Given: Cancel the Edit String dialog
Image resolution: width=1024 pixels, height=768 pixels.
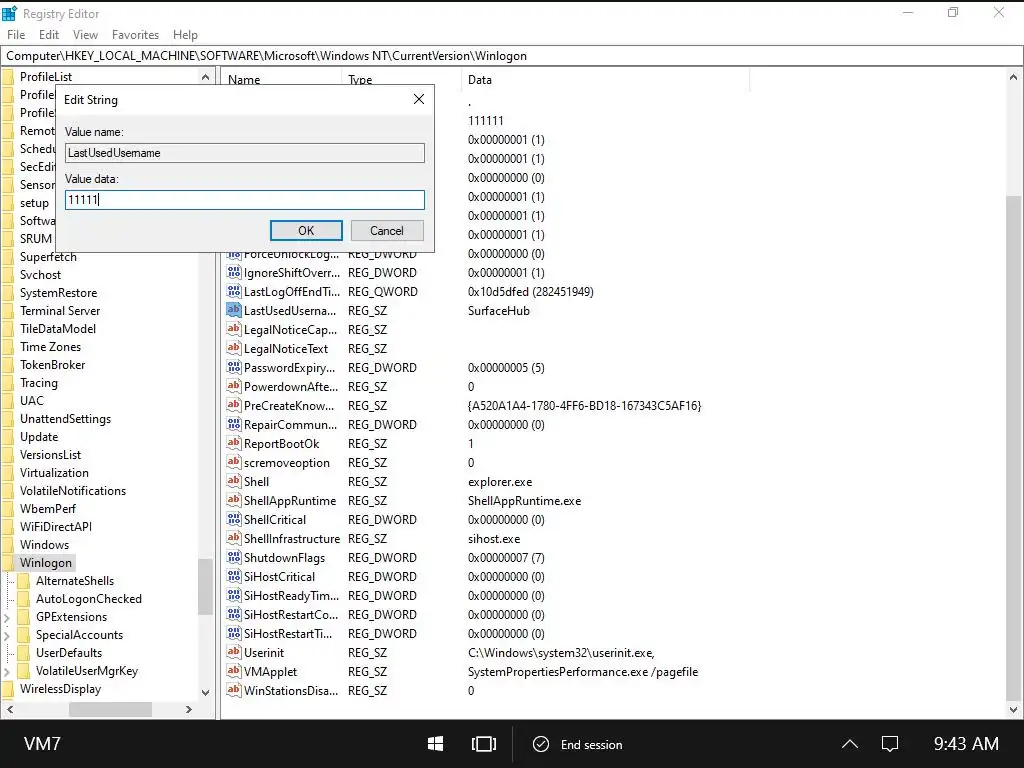Looking at the screenshot, I should (x=387, y=231).
